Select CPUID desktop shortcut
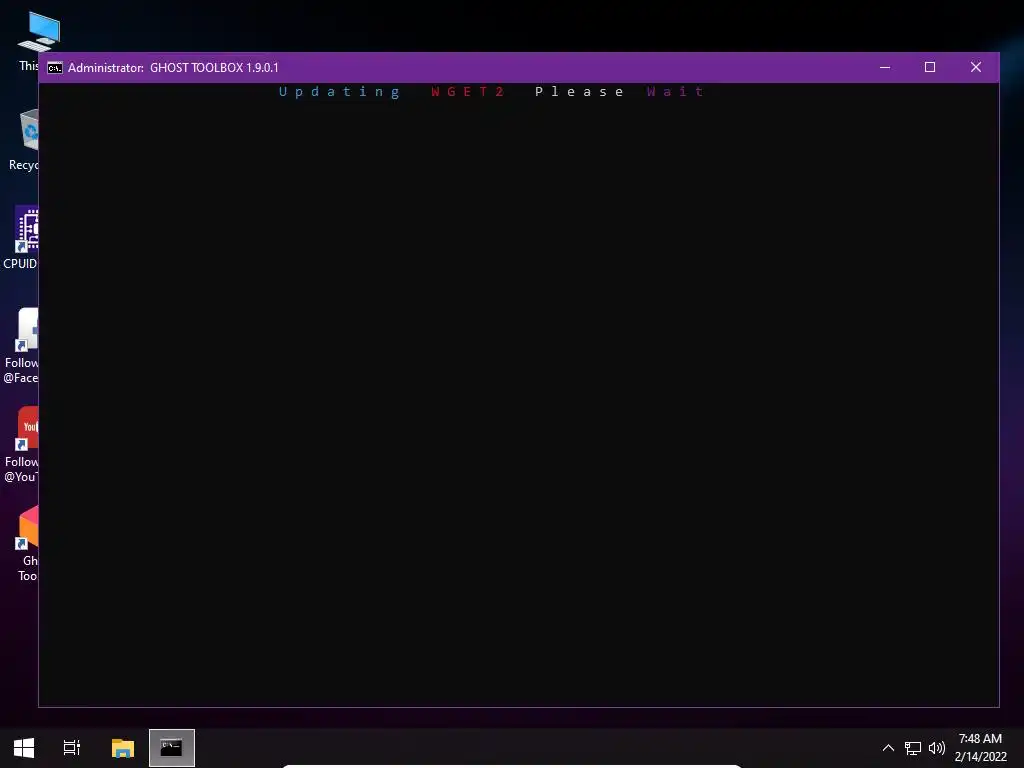 tap(20, 238)
